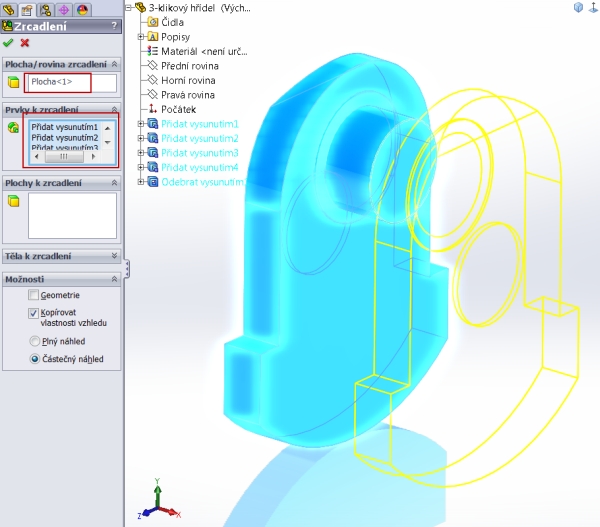
Task: Select the Plný náhled radio button
Action: [34, 341]
